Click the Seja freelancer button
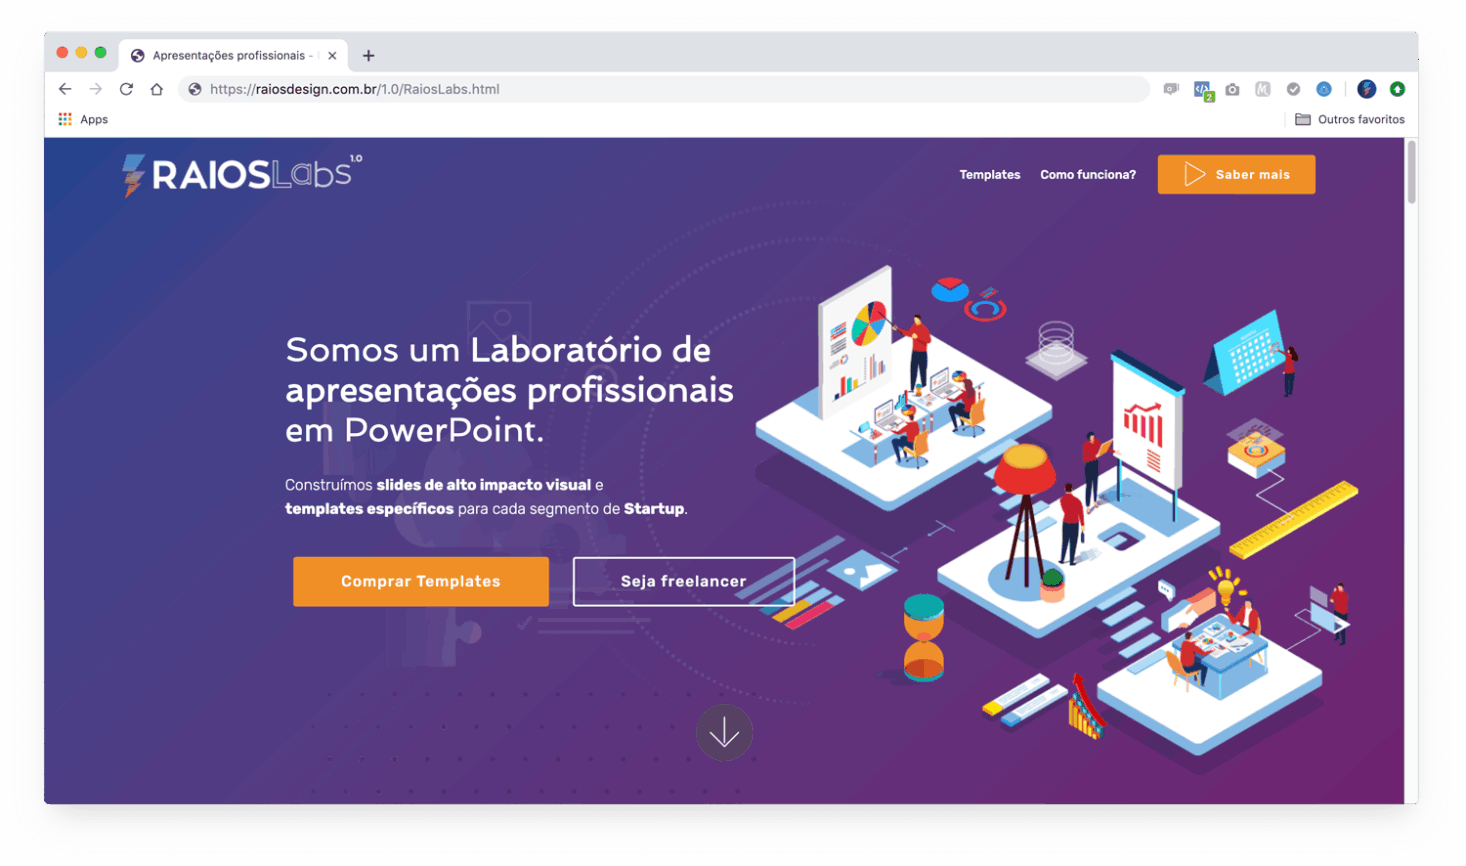 684,581
